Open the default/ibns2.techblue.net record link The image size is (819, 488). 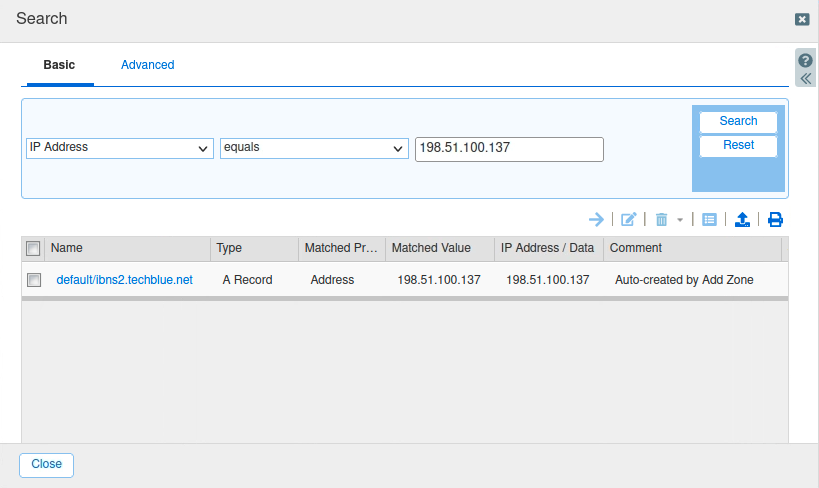[x=124, y=280]
